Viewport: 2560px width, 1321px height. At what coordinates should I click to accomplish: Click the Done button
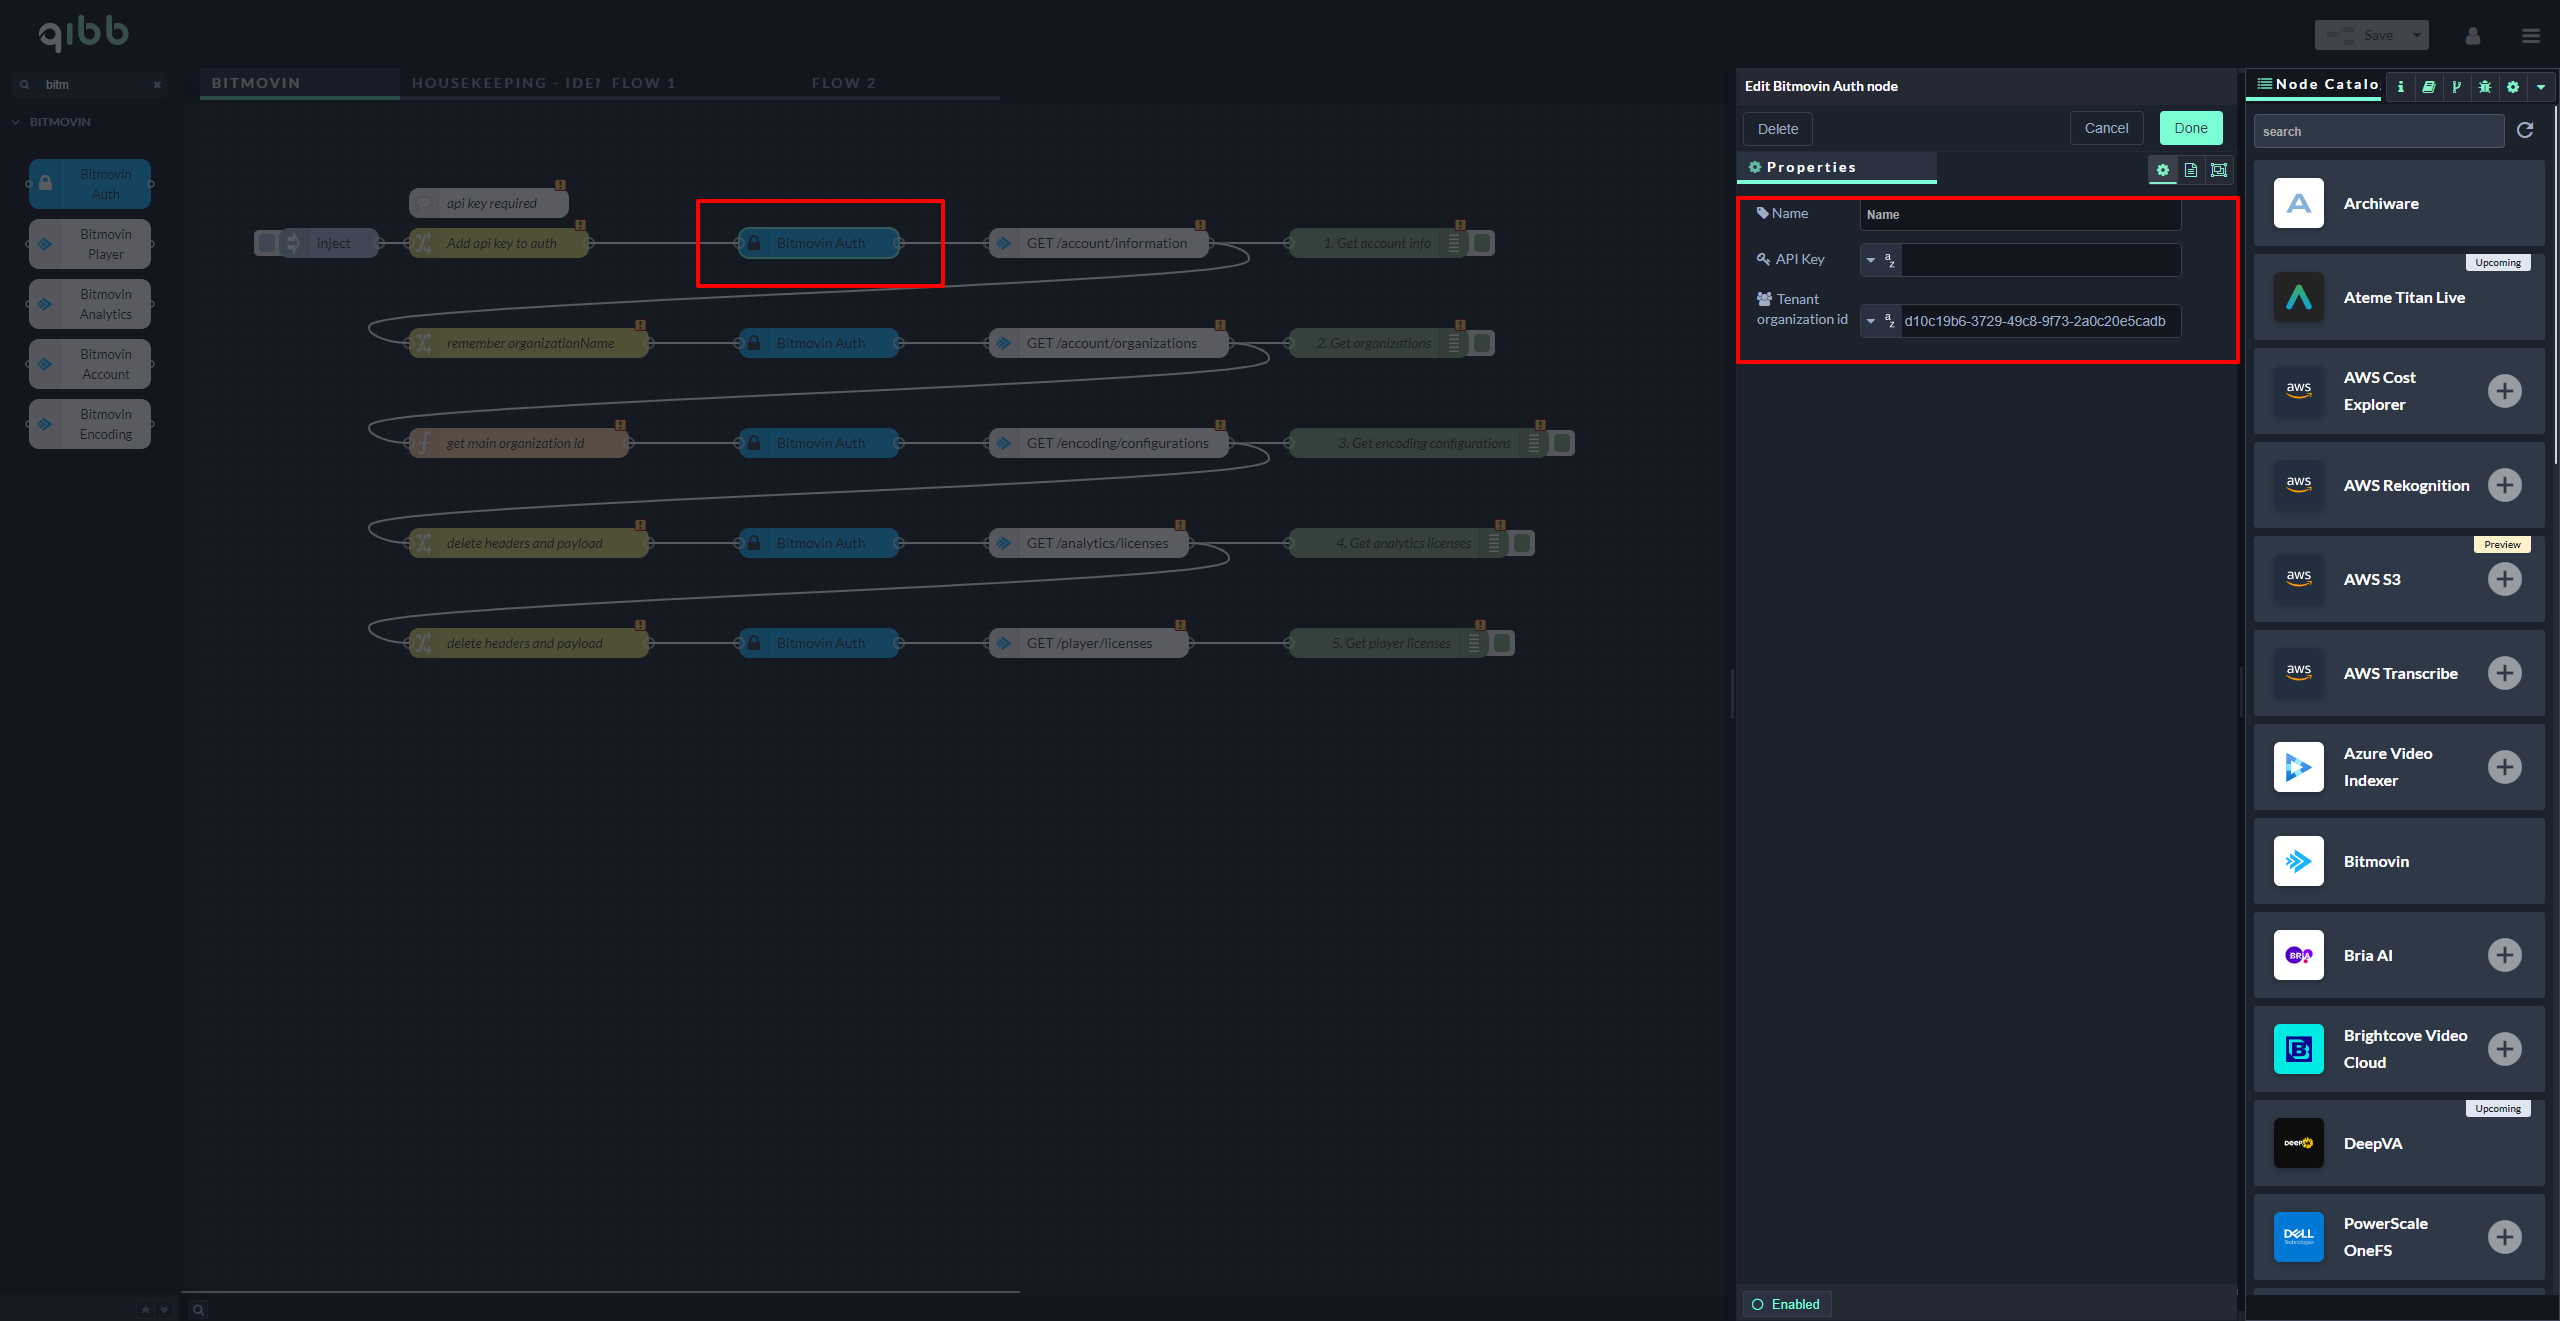pyautogui.click(x=2190, y=128)
